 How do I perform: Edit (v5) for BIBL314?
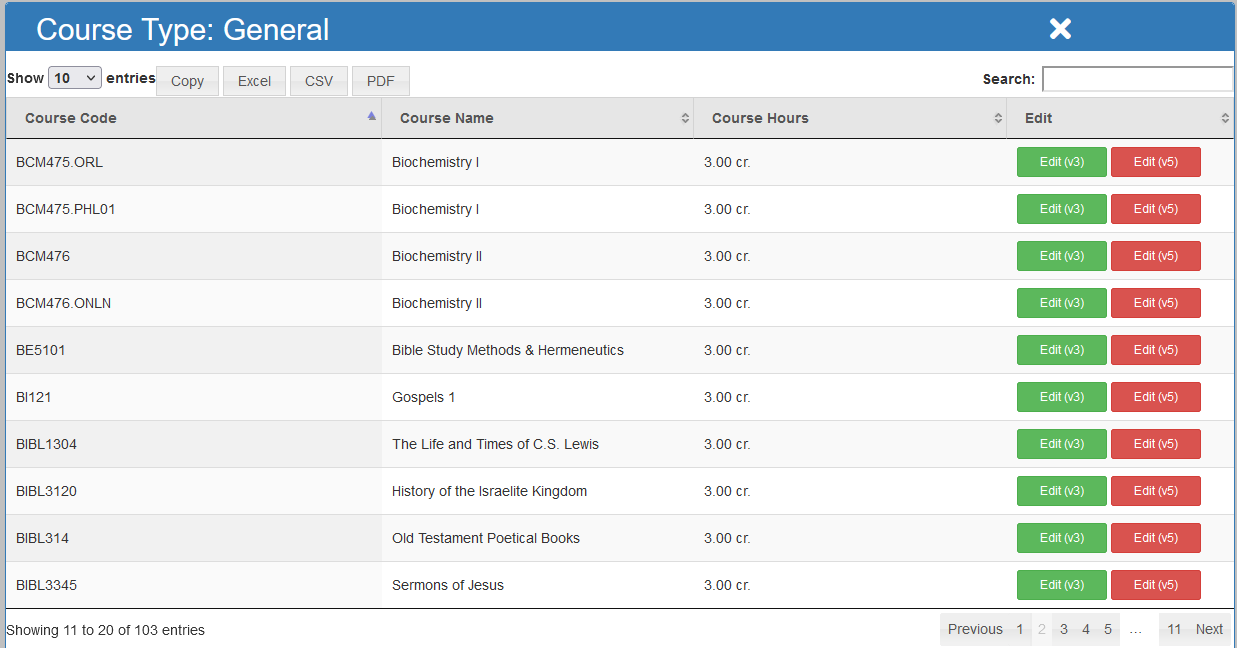tap(1156, 538)
